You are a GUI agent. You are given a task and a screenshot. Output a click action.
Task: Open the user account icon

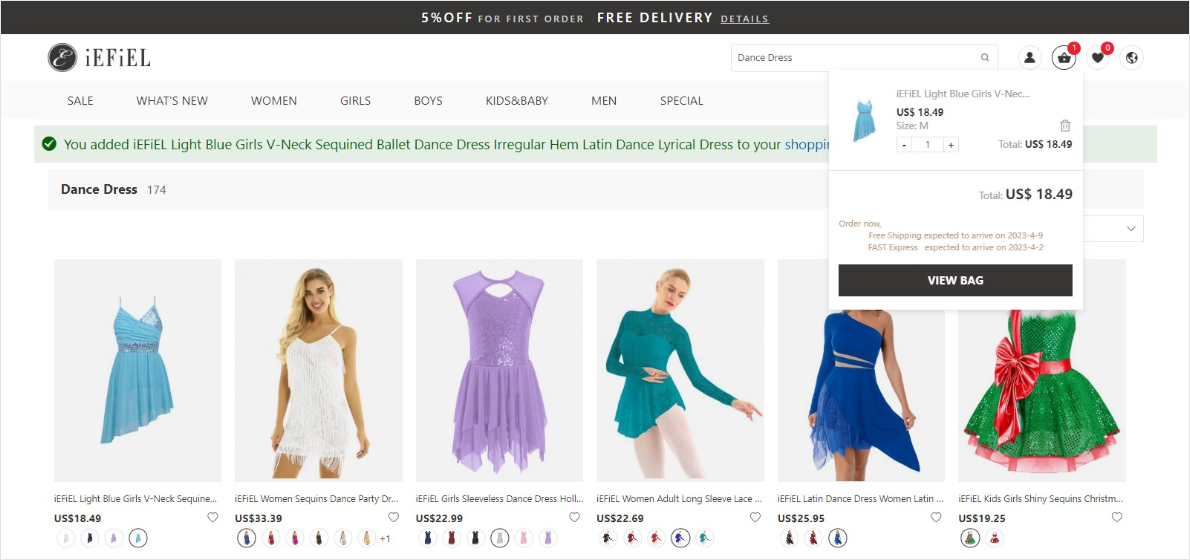(1030, 57)
